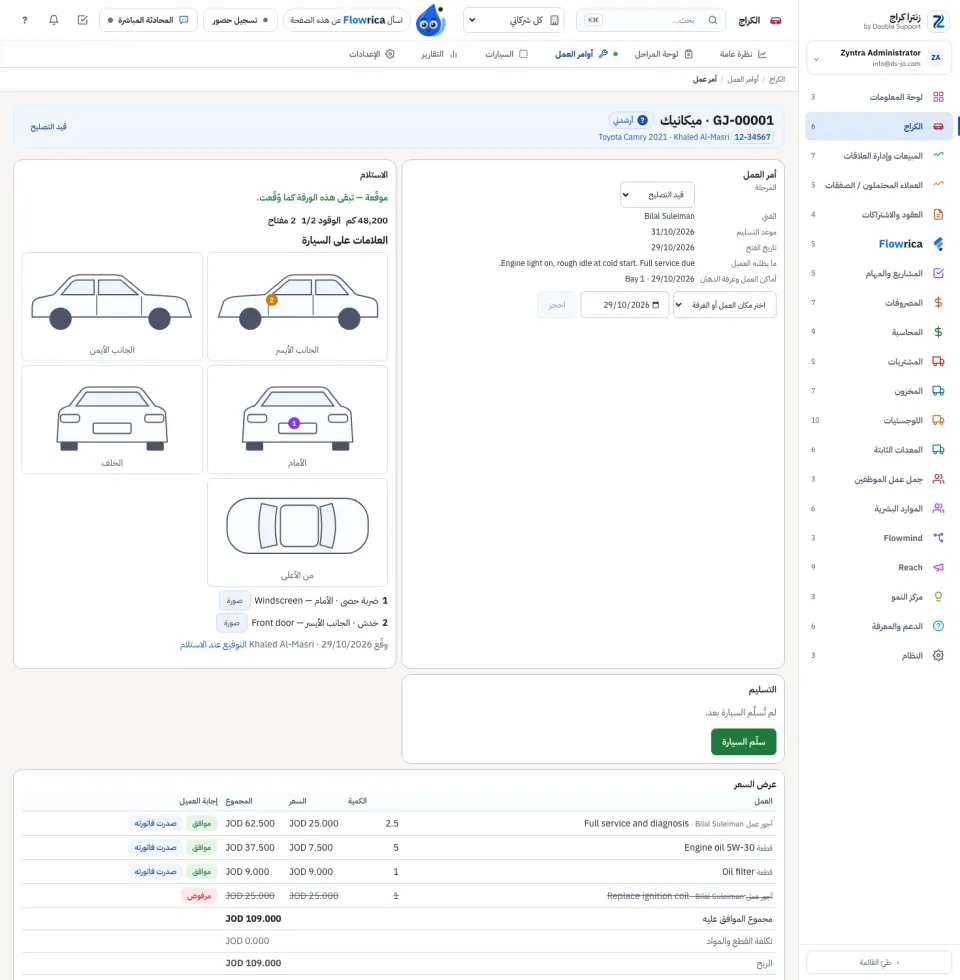
Task: Collapse the sidebar via طيّ القائمة
Action: 879,962
